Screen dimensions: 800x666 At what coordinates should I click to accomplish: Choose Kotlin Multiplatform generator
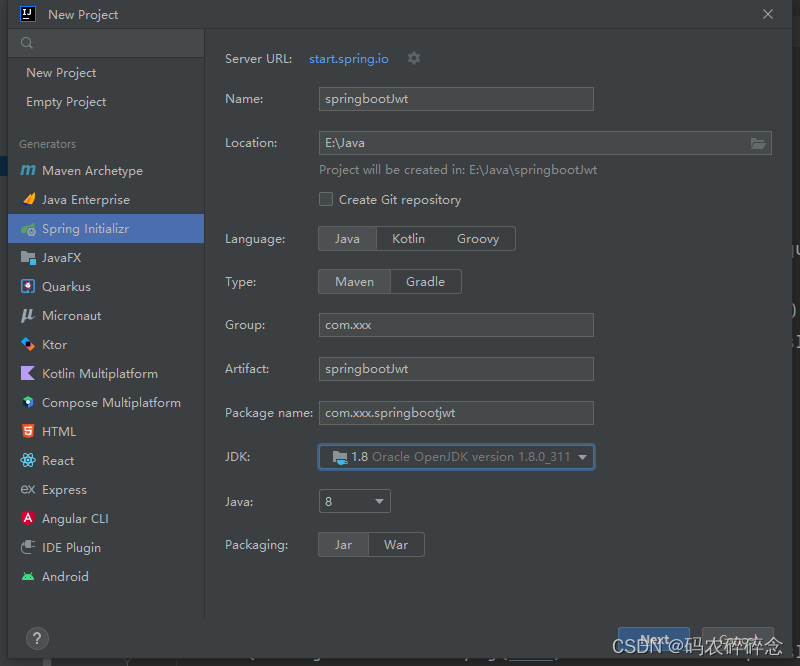[x=106, y=374]
